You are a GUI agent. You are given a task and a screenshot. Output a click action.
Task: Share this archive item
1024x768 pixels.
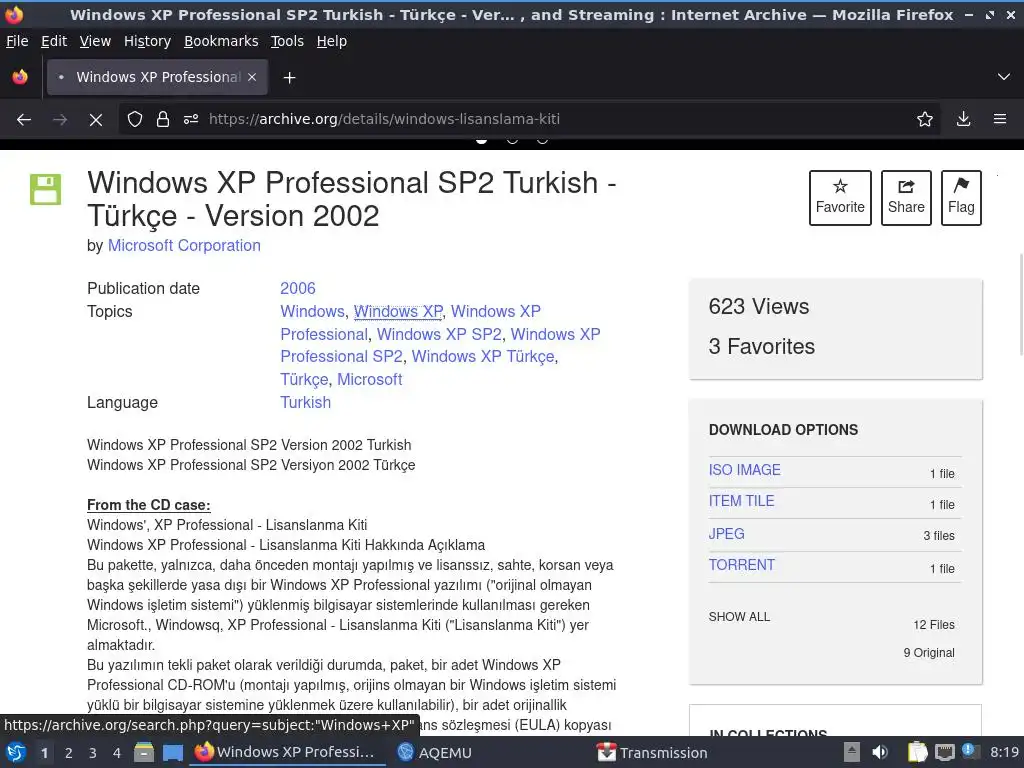[906, 198]
